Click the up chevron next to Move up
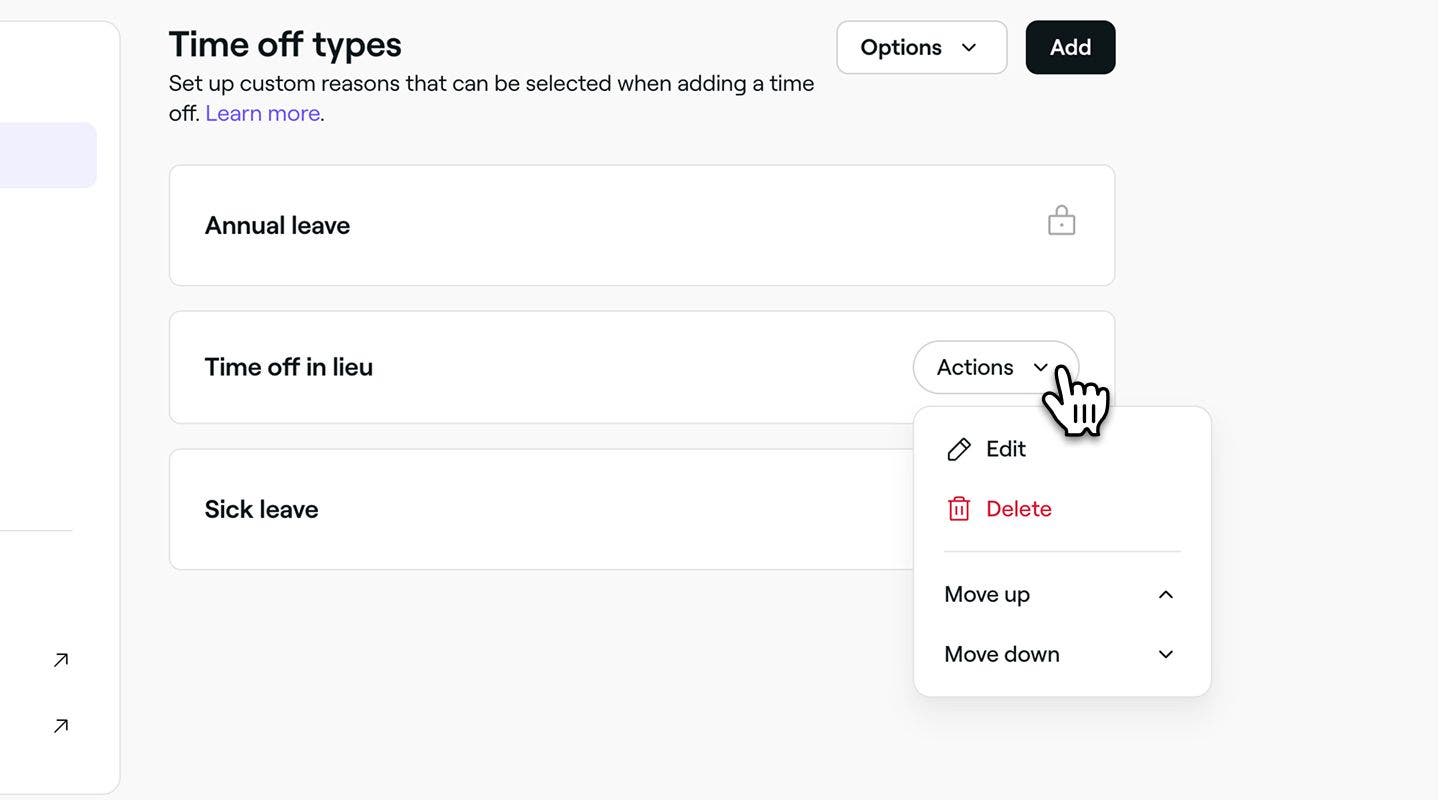 (x=1165, y=595)
